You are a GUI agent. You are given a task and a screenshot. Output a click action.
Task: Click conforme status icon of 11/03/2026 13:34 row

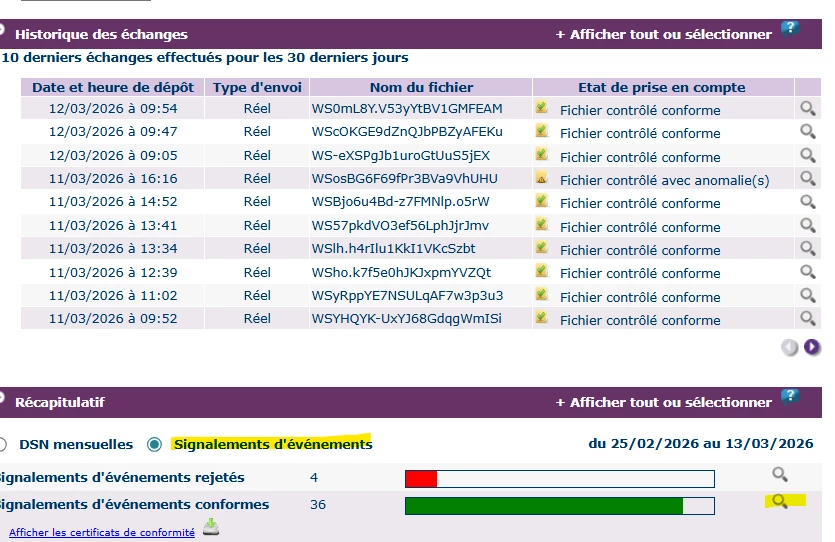542,247
